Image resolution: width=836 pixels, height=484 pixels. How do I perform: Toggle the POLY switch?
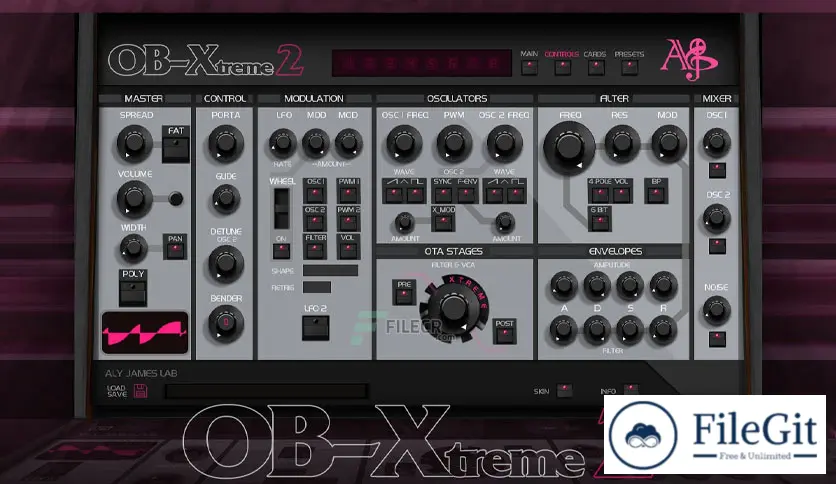[133, 293]
